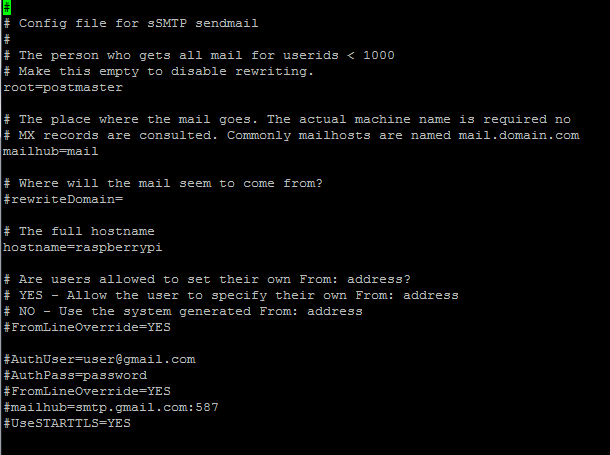Click the green cursor block at top
The image size is (610, 455).
(x=7, y=7)
